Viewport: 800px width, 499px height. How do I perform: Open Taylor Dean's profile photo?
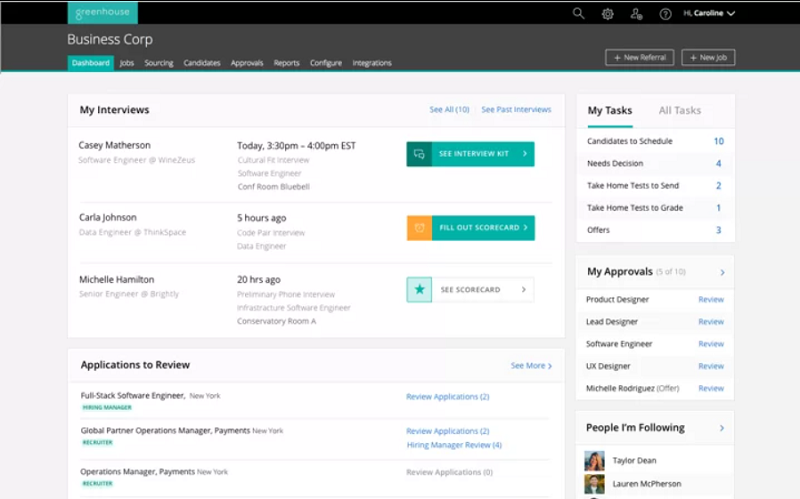(x=594, y=461)
